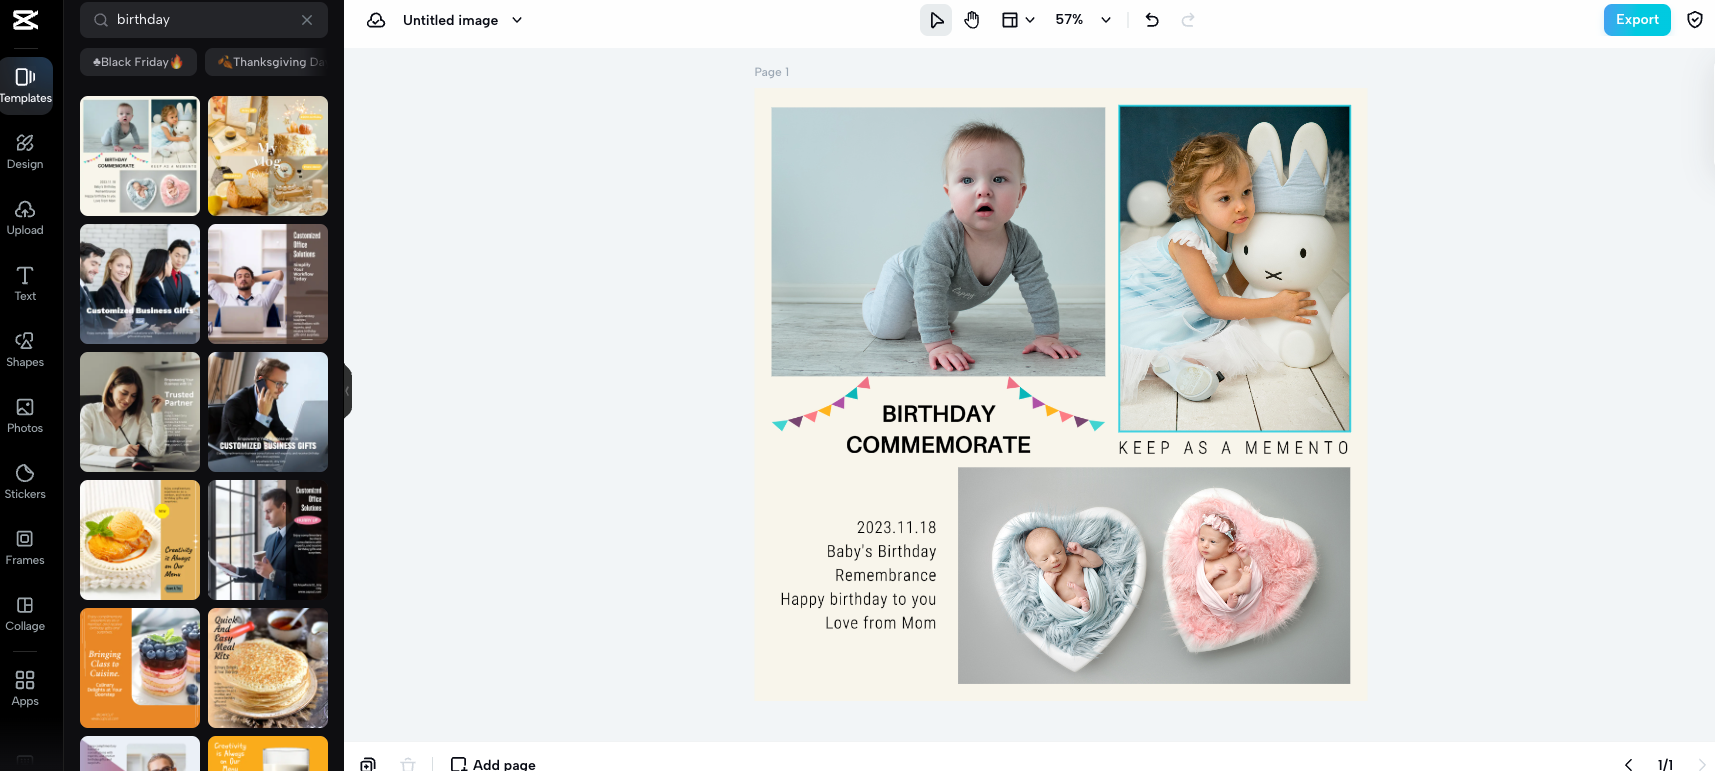Redo the last action

pos(1188,20)
